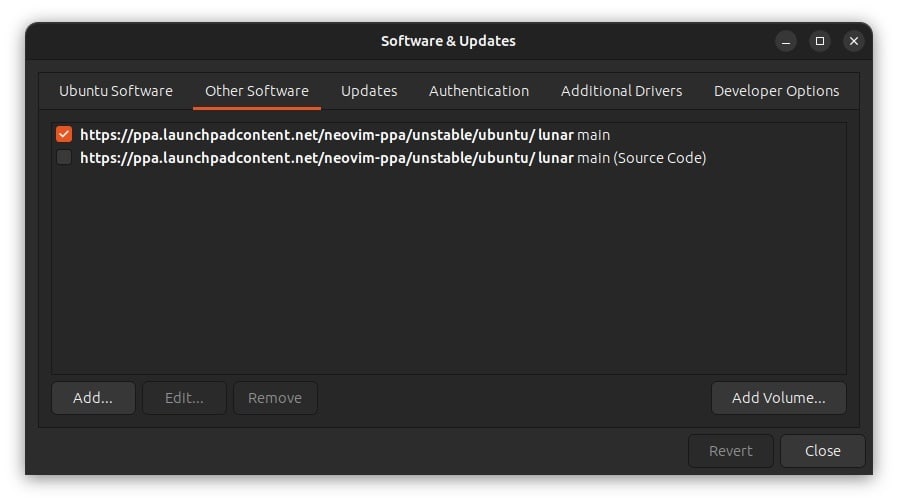The width and height of the screenshot is (898, 503).
Task: Go to the Authentication tab
Action: pyautogui.click(x=479, y=91)
